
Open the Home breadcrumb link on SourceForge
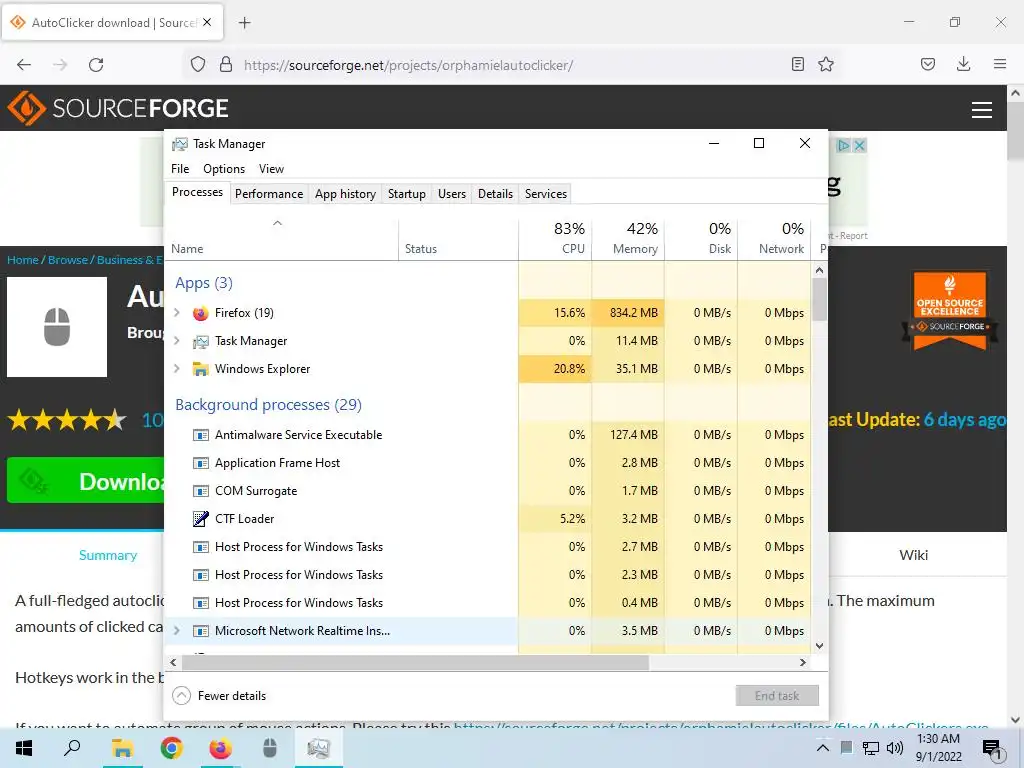pyautogui.click(x=23, y=260)
